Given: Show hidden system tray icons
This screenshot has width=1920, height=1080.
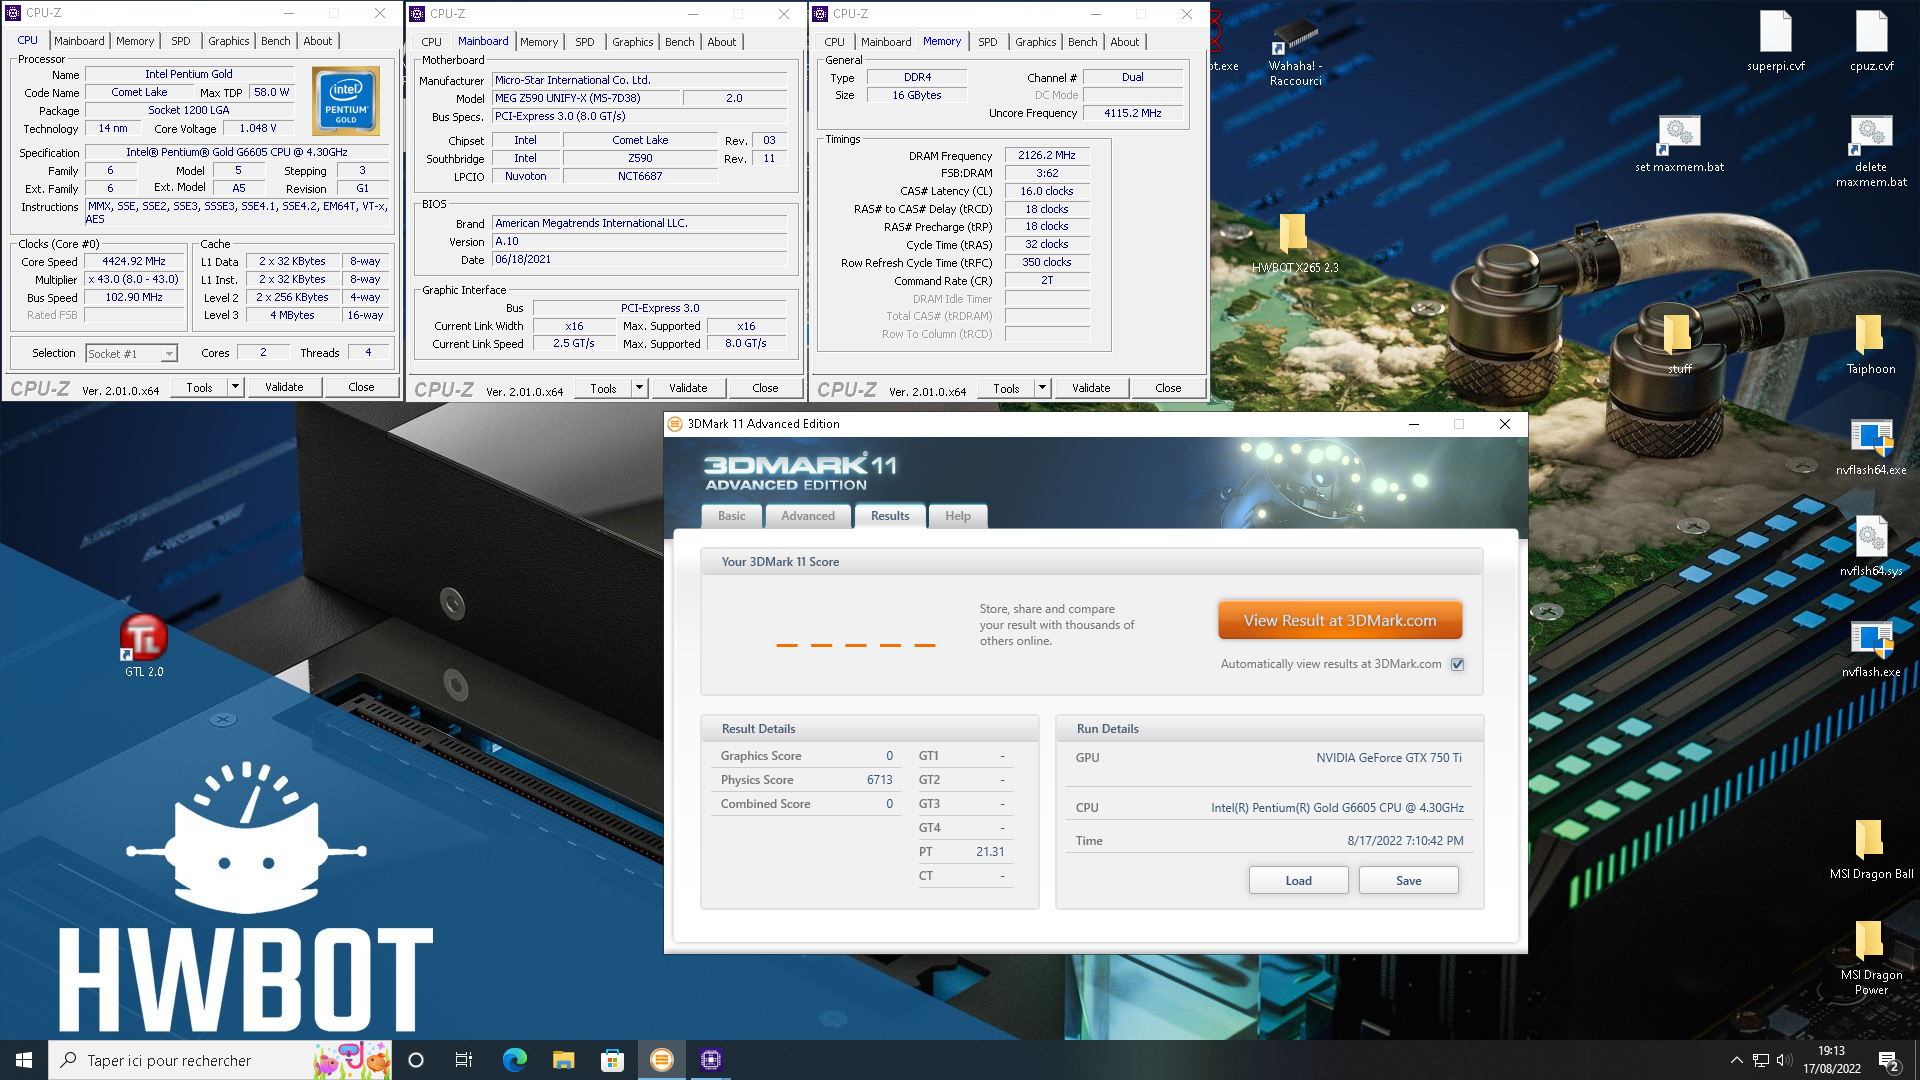Looking at the screenshot, I should click(x=1736, y=1060).
